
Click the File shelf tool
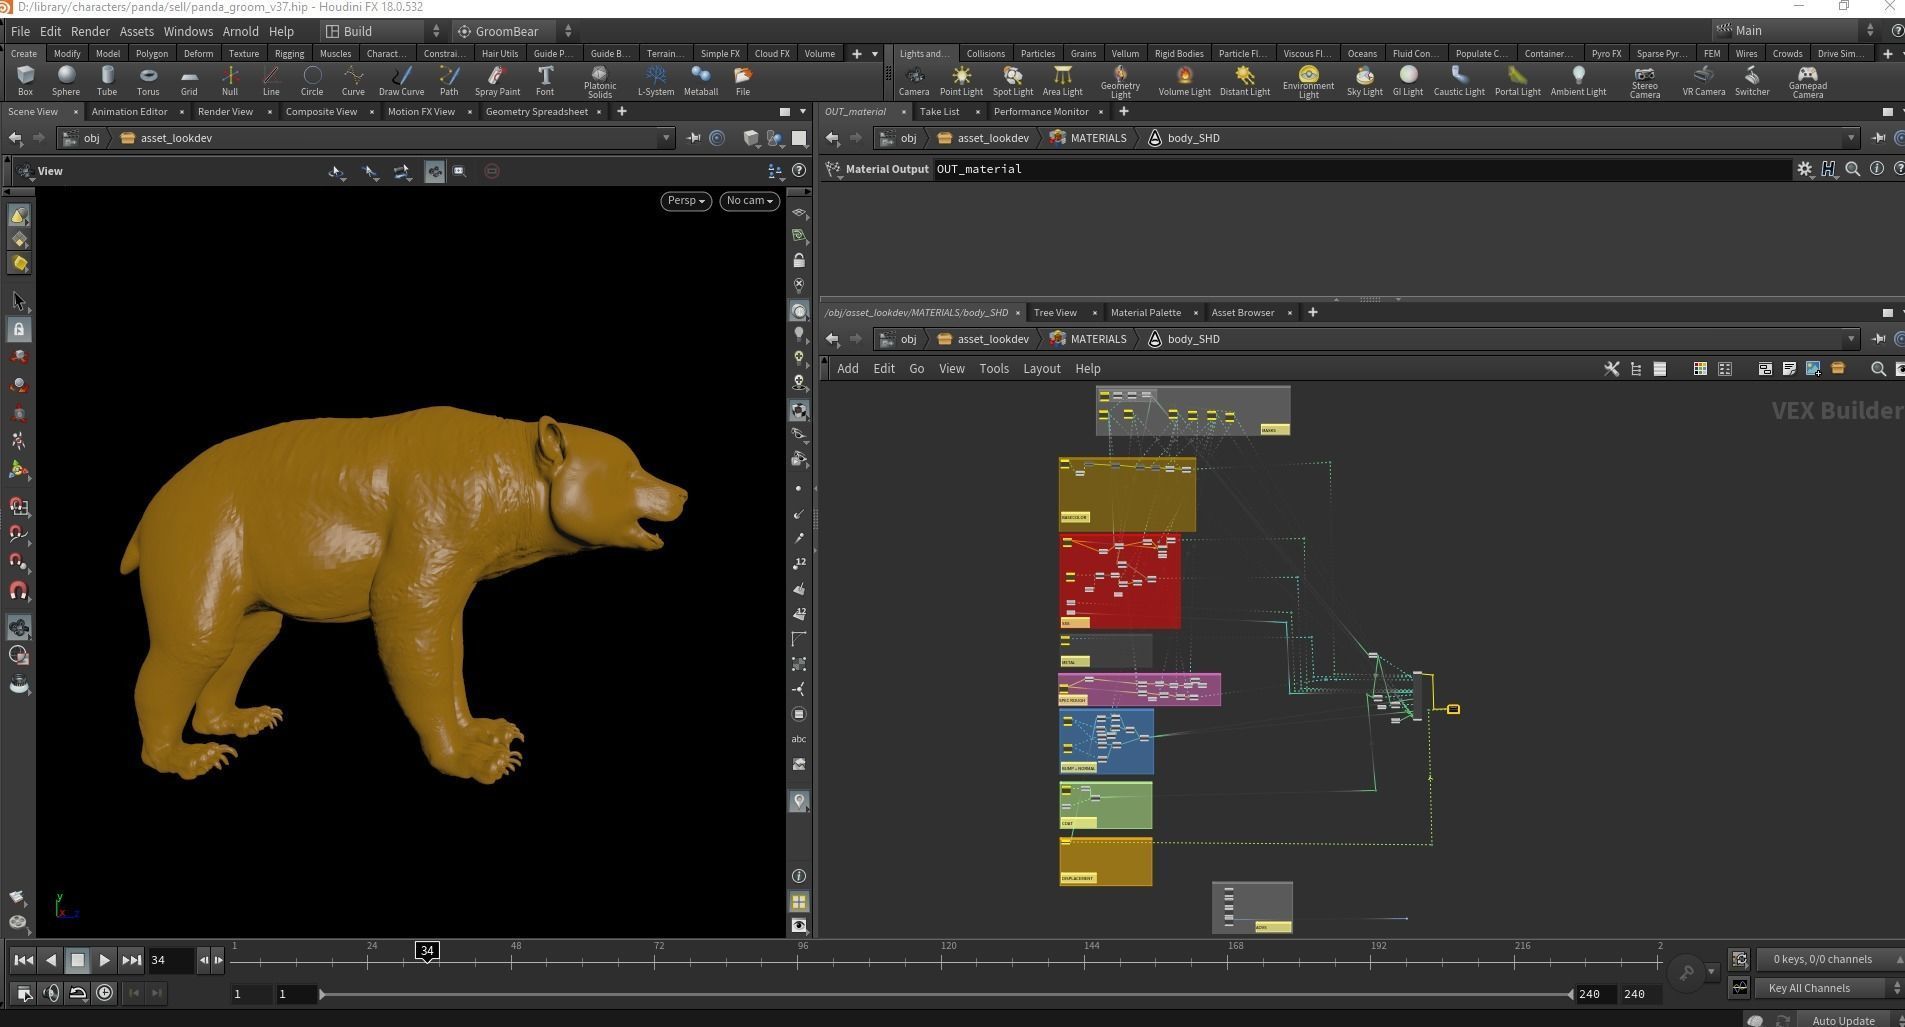point(743,80)
